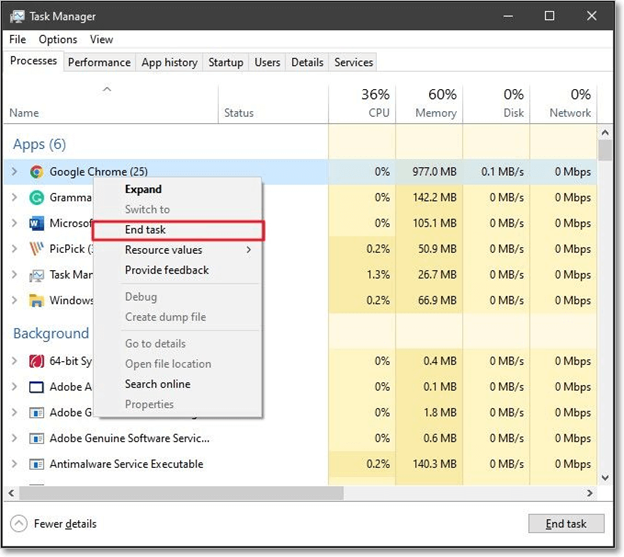Choose Expand in the context menu
The height and width of the screenshot is (557, 624).
(178, 189)
